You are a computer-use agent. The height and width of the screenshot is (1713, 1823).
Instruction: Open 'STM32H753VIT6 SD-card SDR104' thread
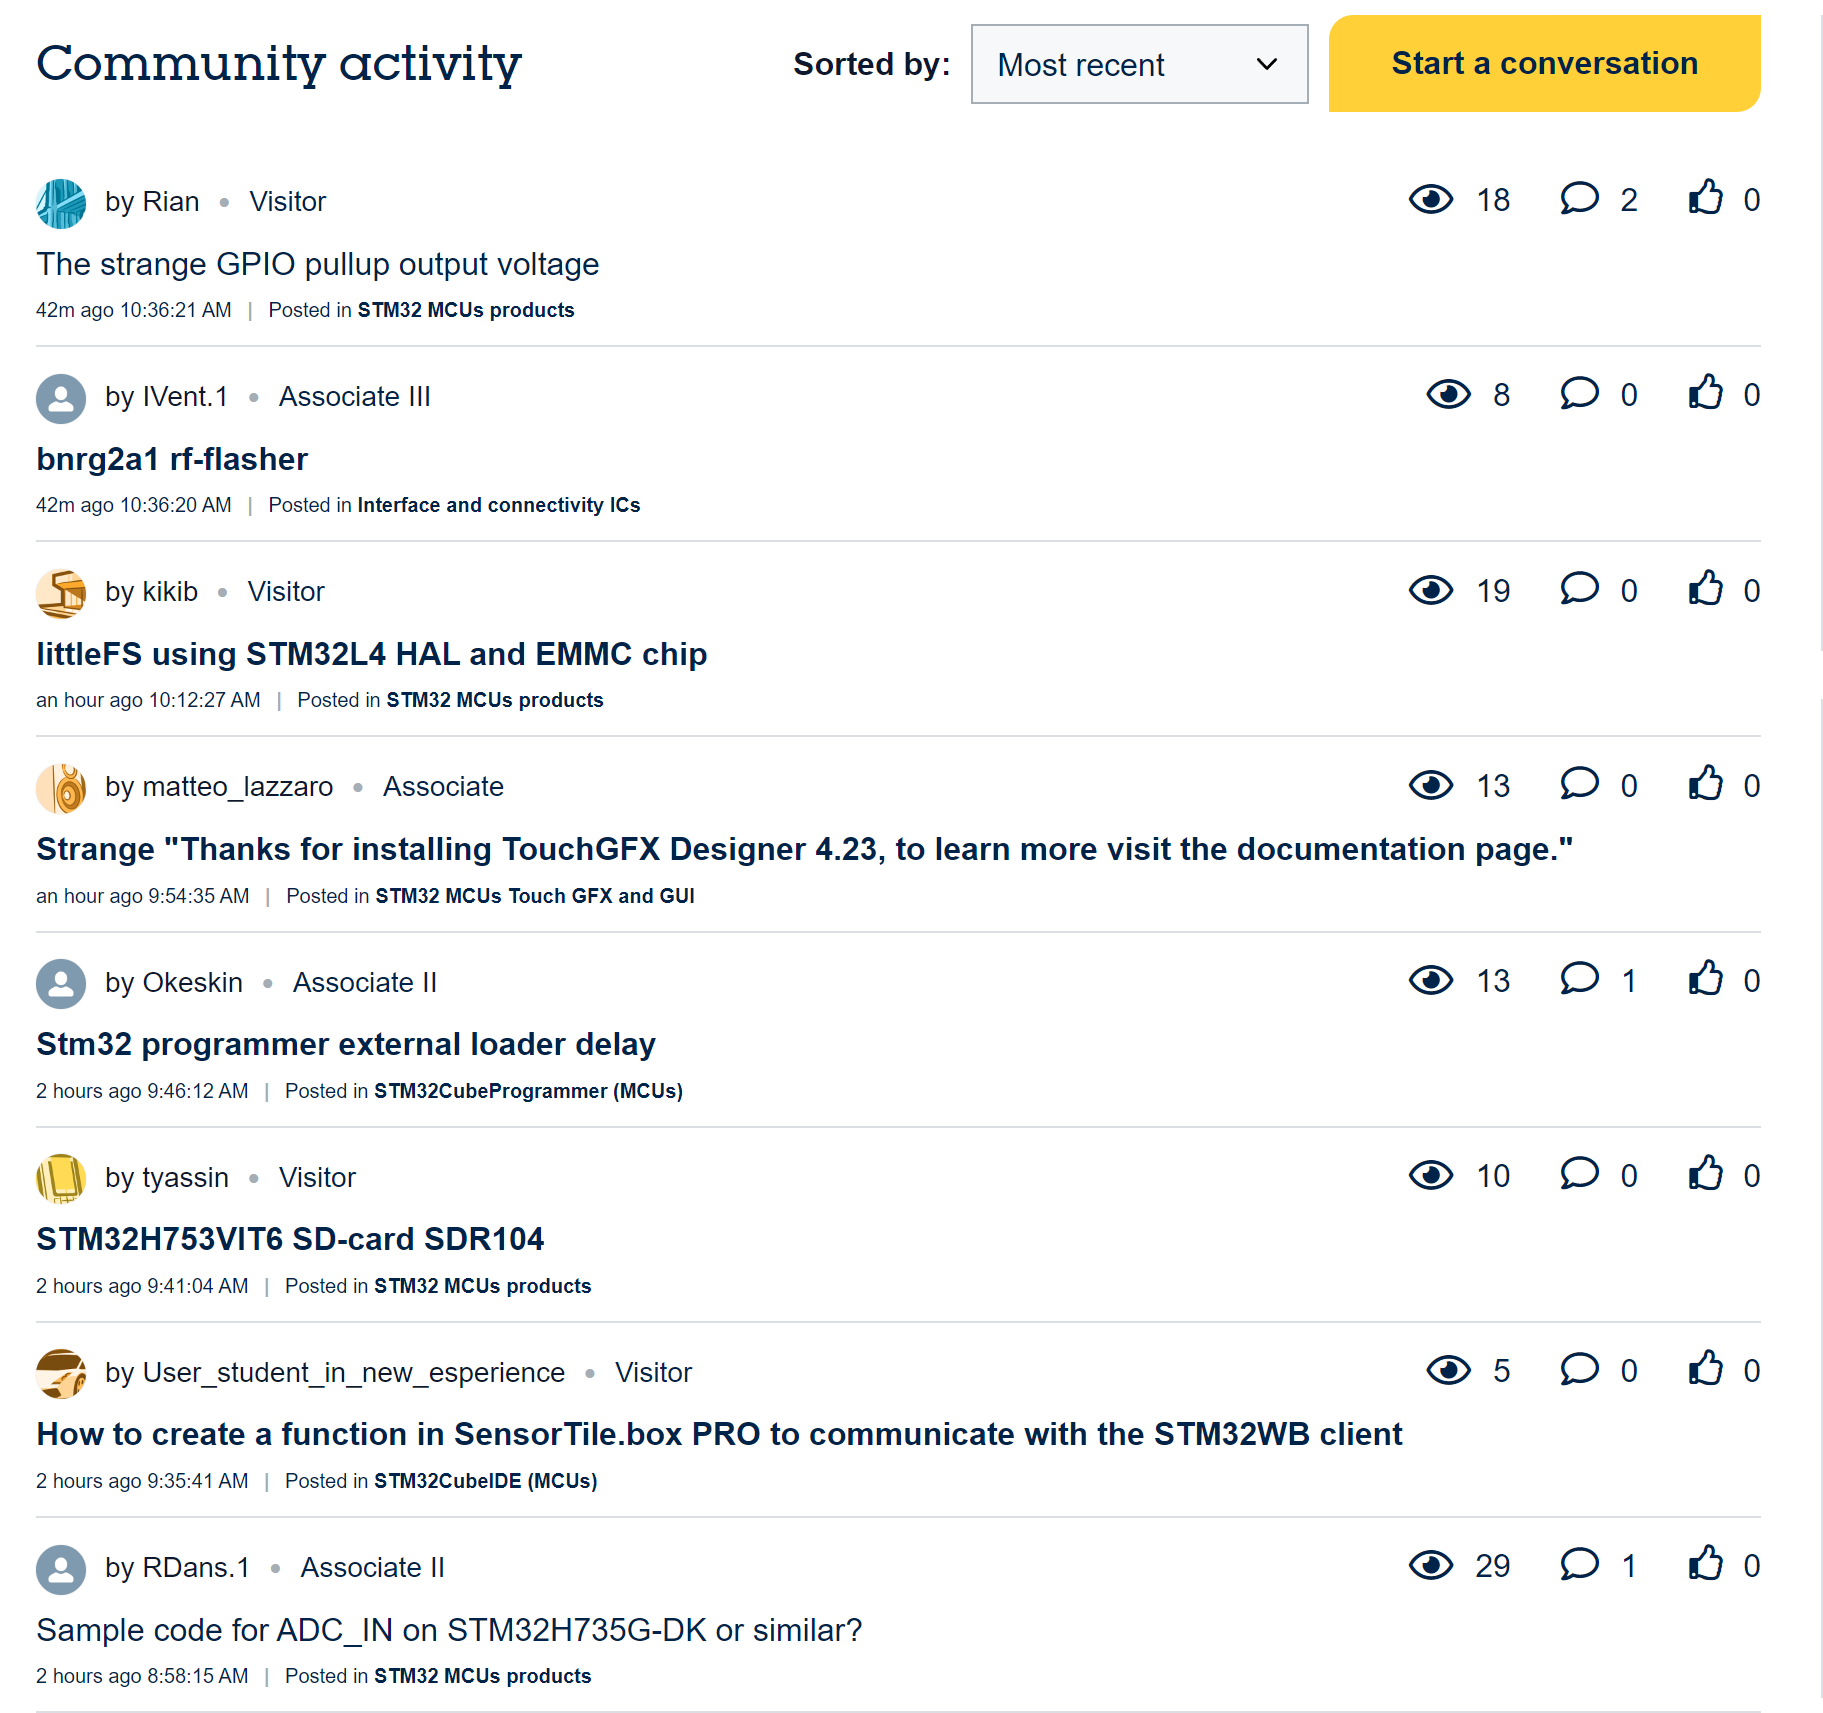click(x=290, y=1239)
